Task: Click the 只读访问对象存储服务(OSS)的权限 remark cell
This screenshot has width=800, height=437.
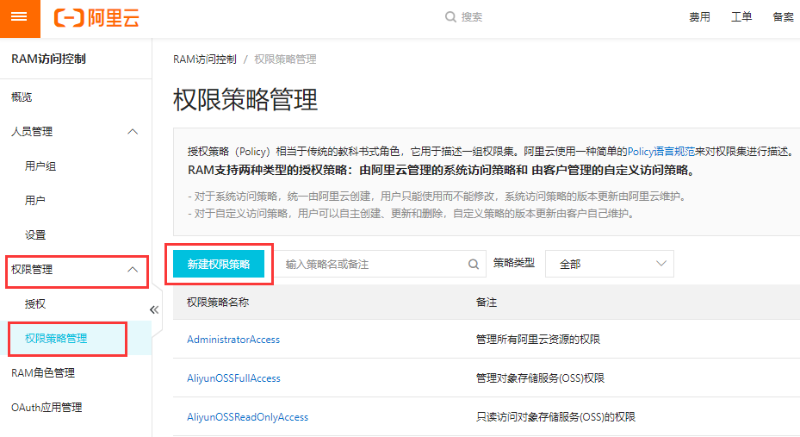Action: coord(555,417)
